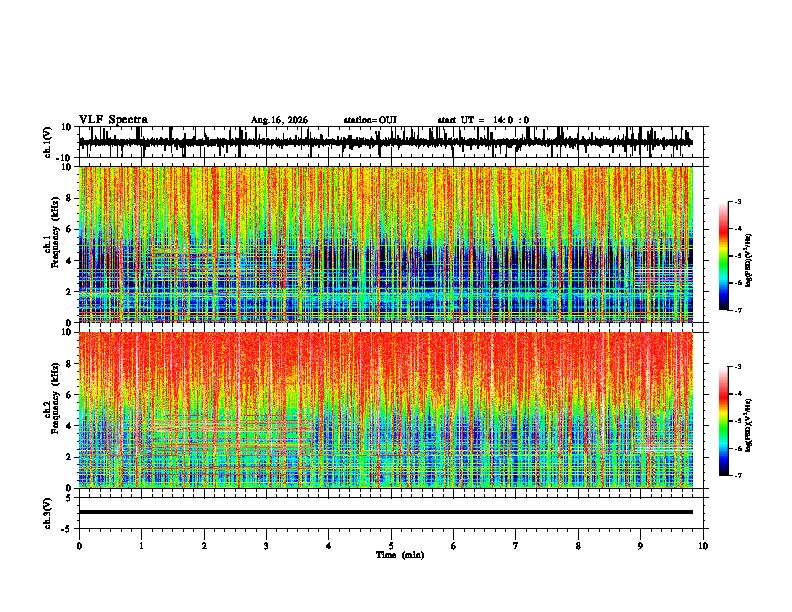Click the "start UT = 14:0 :0" text
Image resolution: width=792 pixels, height=612 pixels.
483,120
